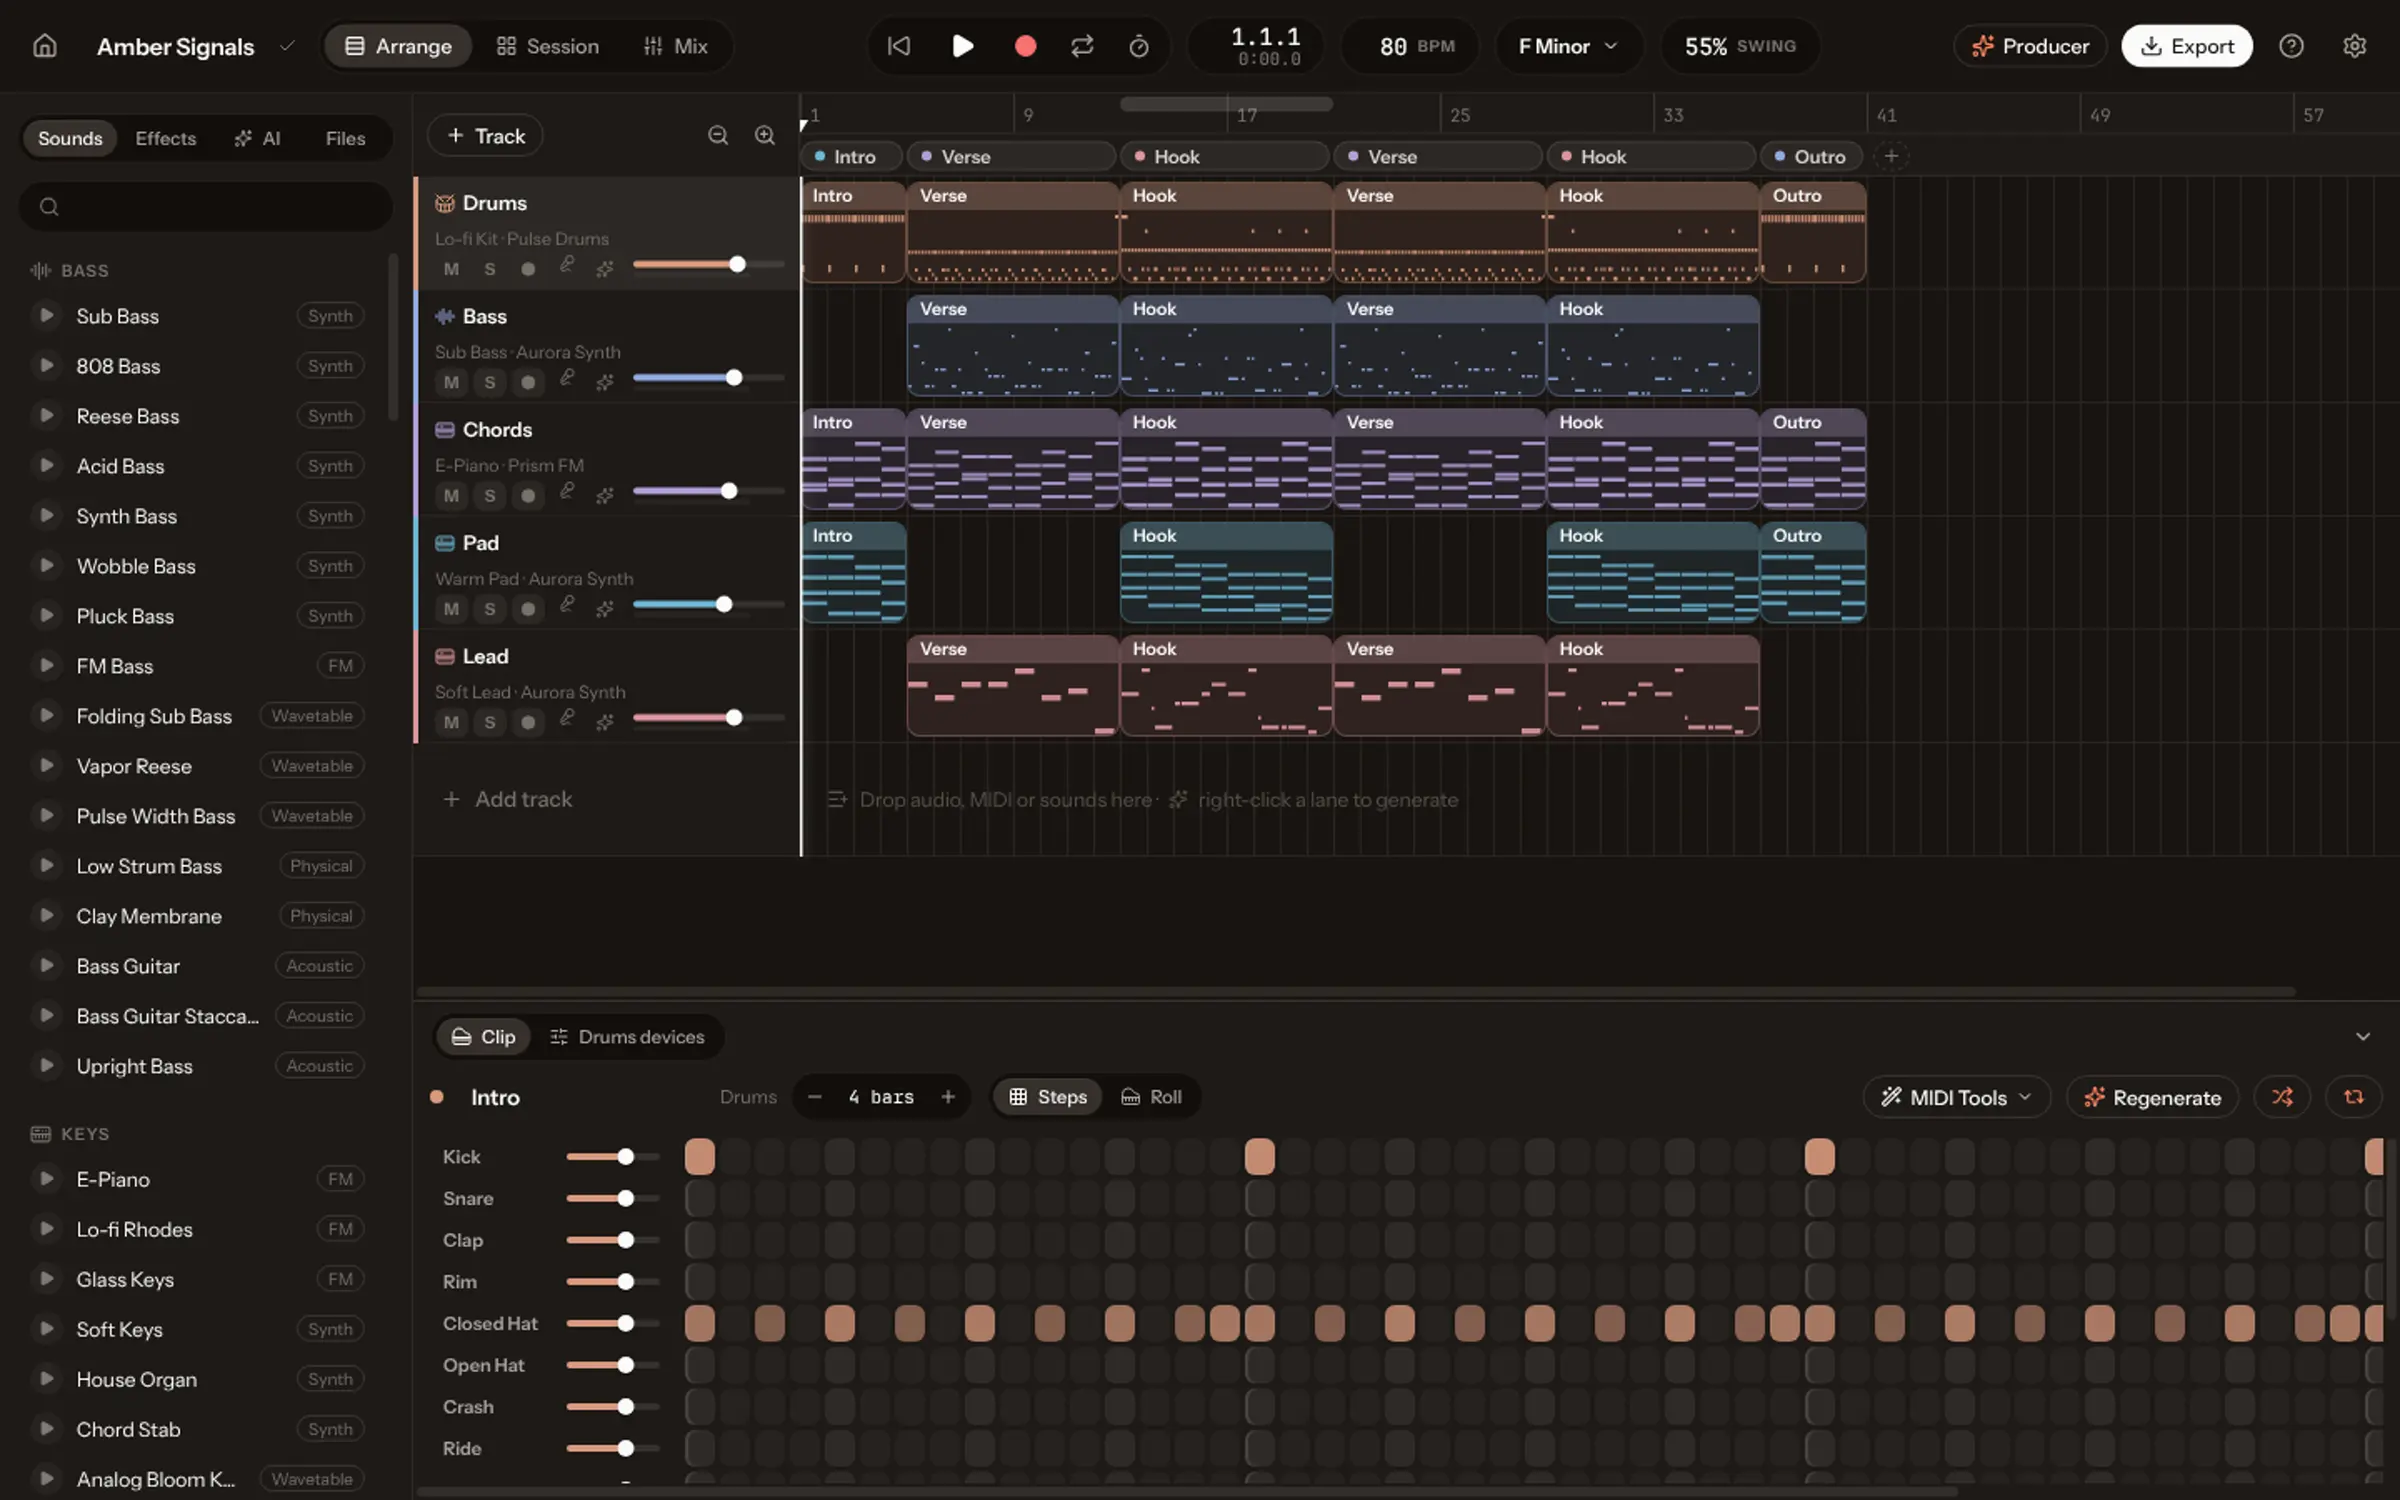Image resolution: width=2400 pixels, height=1500 pixels.
Task: Decrease clip length with minus
Action: [815, 1097]
